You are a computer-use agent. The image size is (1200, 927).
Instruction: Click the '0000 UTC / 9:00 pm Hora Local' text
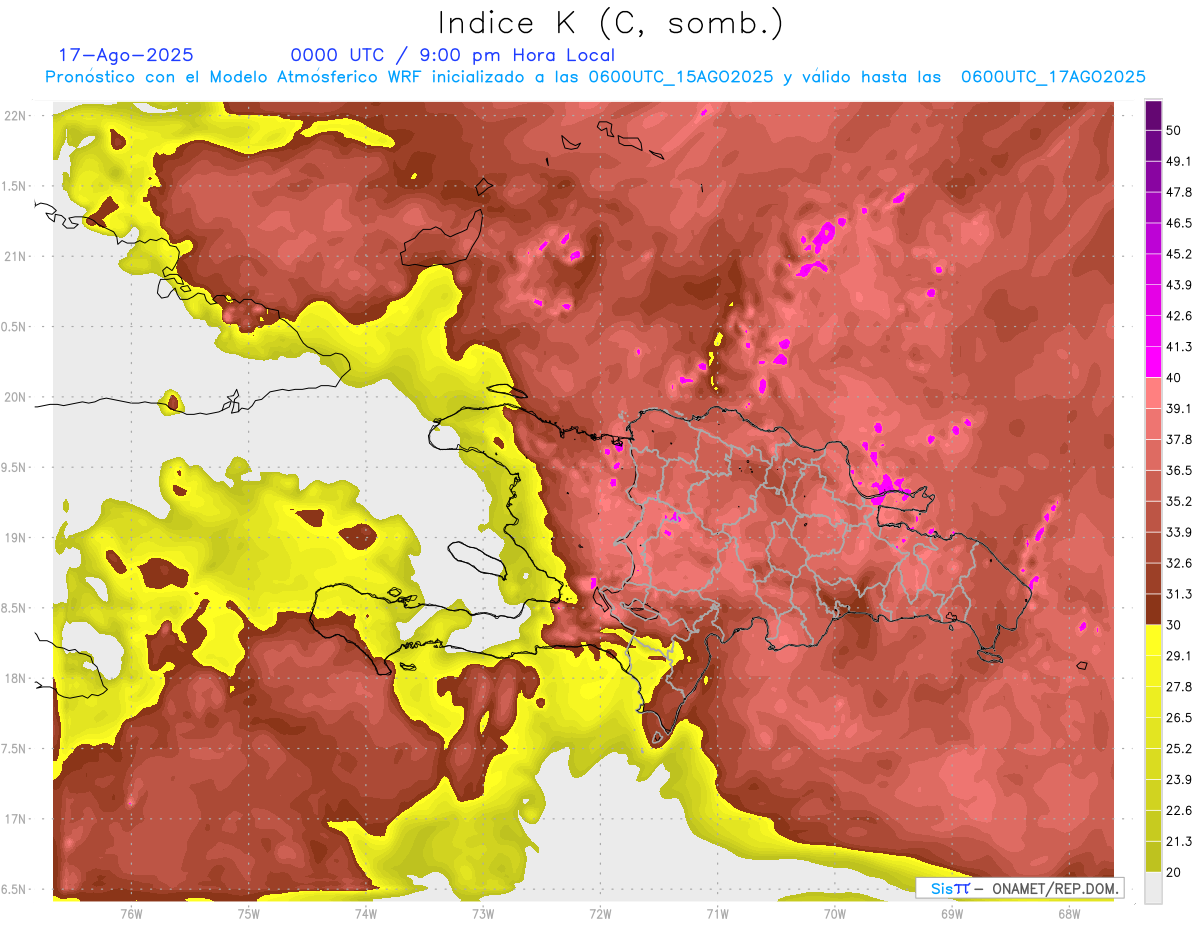(x=453, y=55)
